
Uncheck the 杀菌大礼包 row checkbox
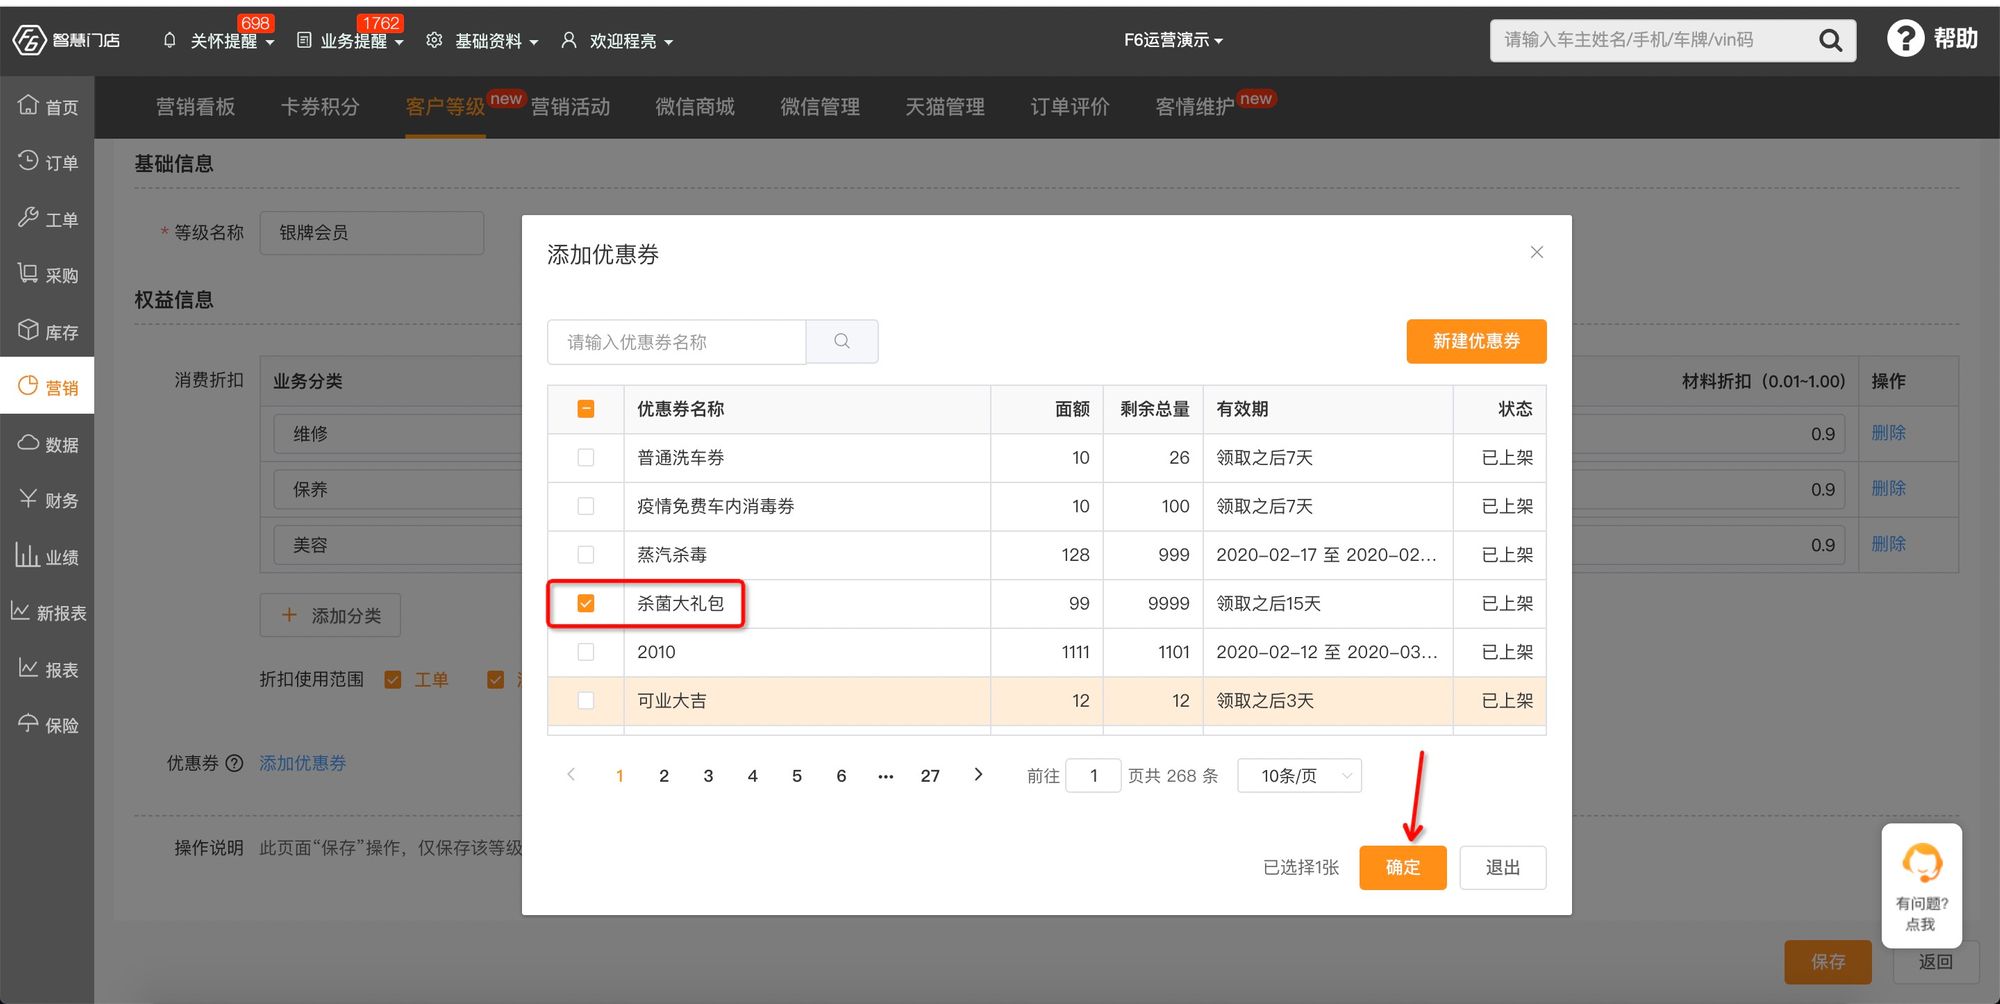586,603
